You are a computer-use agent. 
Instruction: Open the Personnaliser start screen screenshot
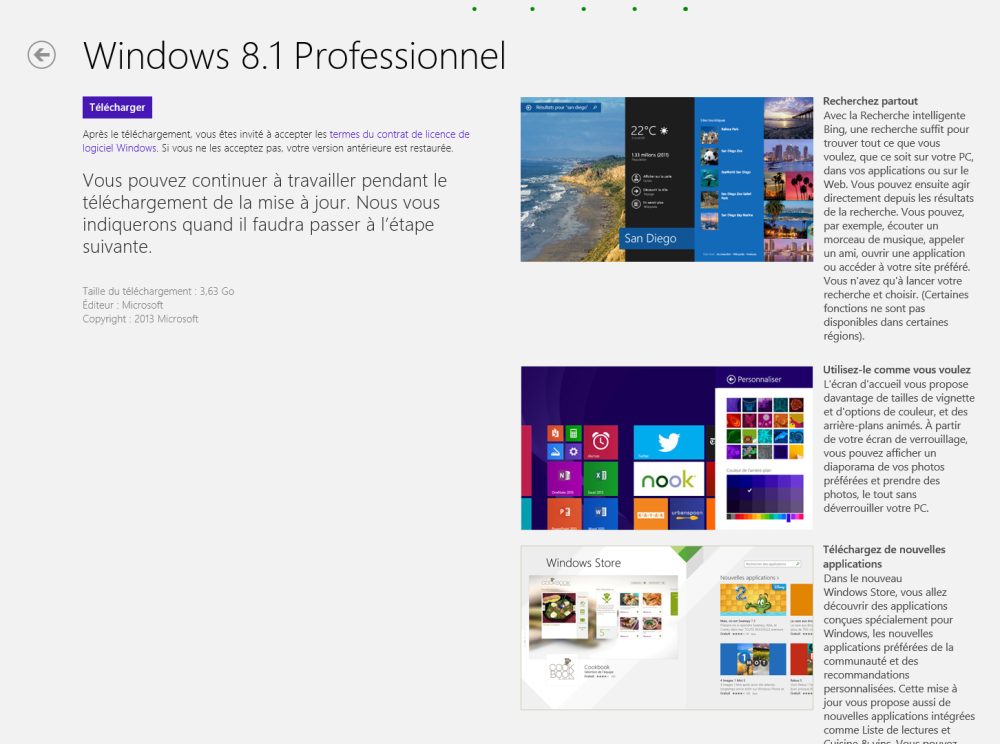tap(666, 448)
